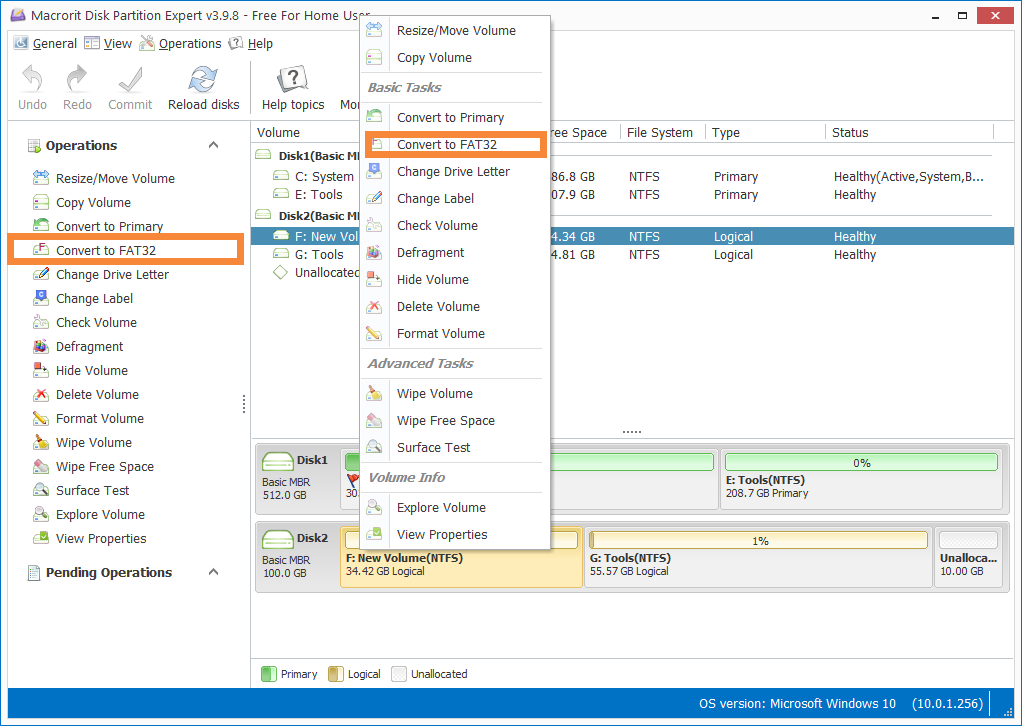The width and height of the screenshot is (1022, 726).
Task: Click the File System column header
Action: click(660, 132)
